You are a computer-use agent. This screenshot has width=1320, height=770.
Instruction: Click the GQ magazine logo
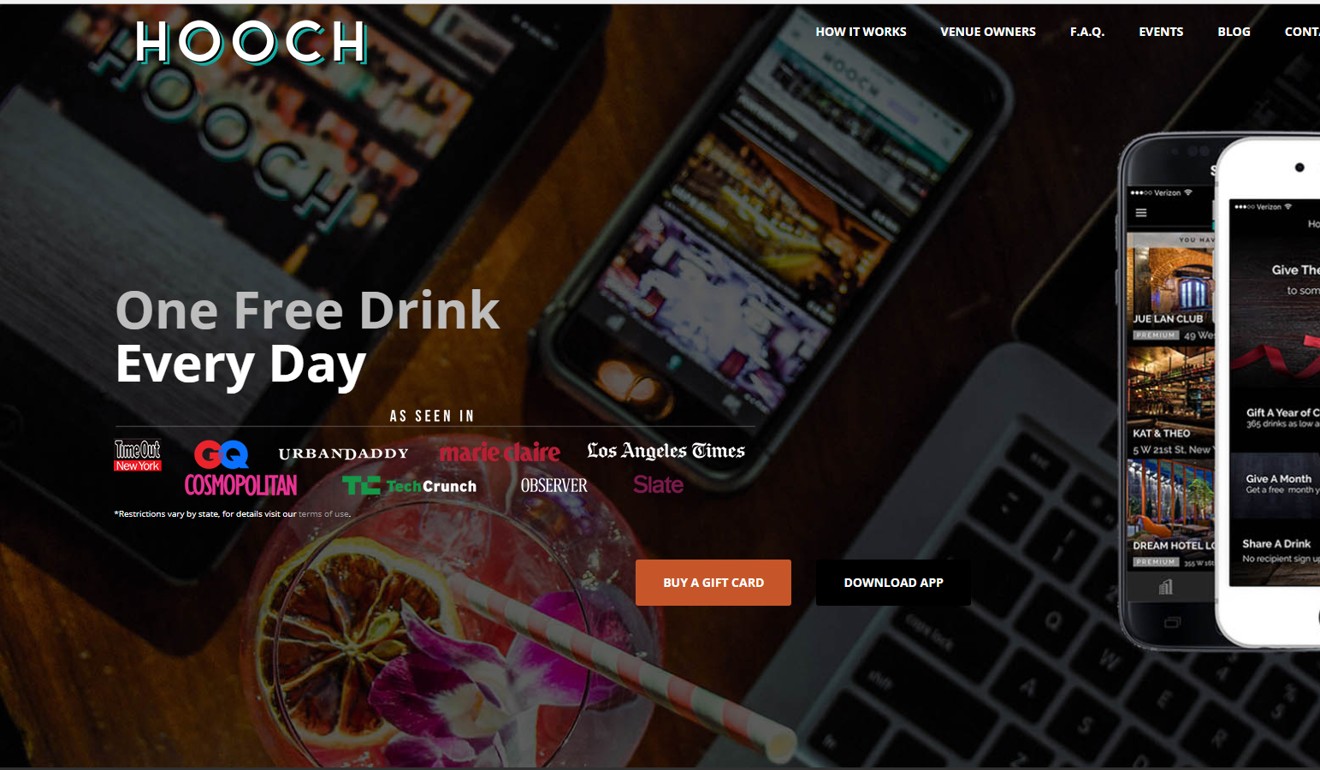pos(221,455)
